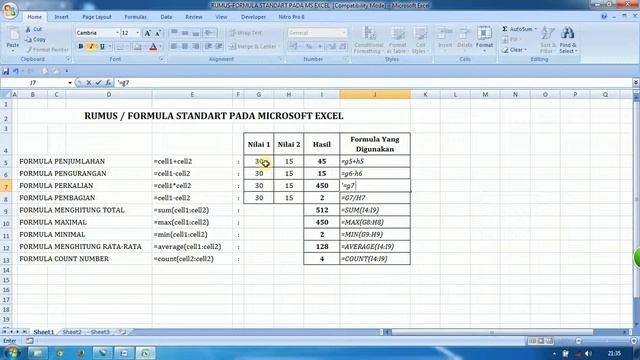This screenshot has height=360, width=640.
Task: Open the Page Layout ribbon tab
Action: click(x=97, y=17)
